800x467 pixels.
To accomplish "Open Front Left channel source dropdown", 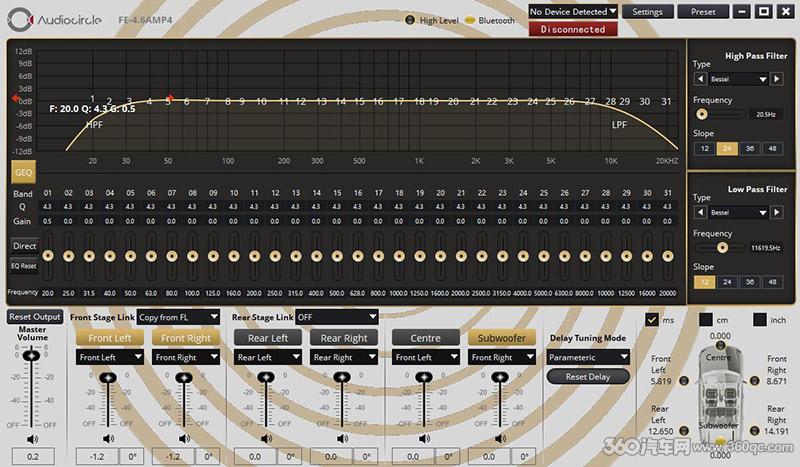I will click(110, 357).
